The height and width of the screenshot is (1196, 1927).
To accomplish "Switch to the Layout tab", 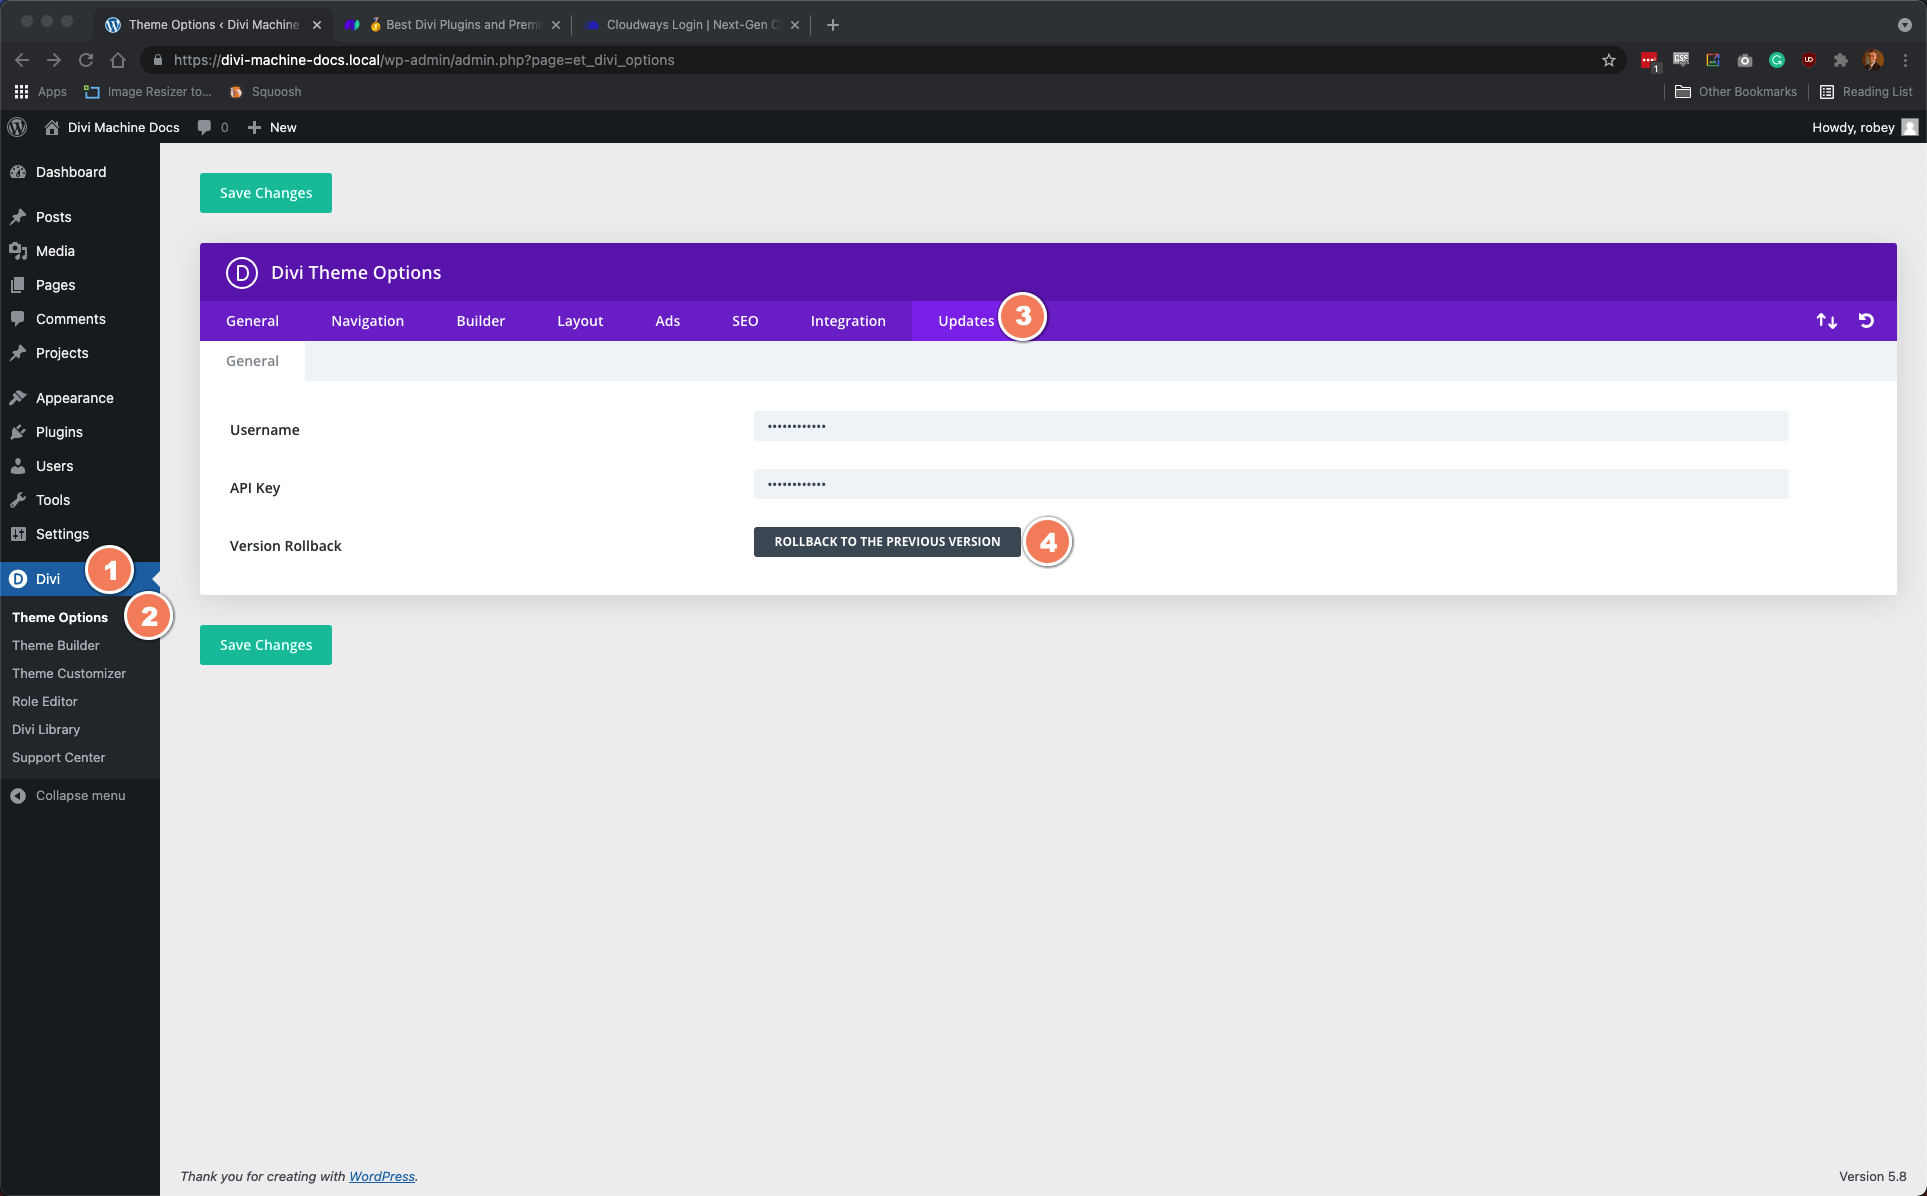I will coord(580,321).
